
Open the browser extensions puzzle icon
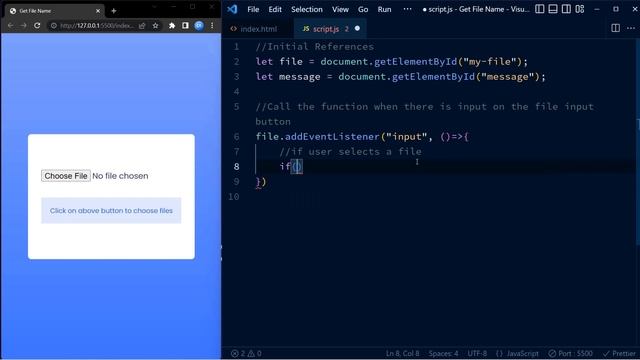pos(172,26)
